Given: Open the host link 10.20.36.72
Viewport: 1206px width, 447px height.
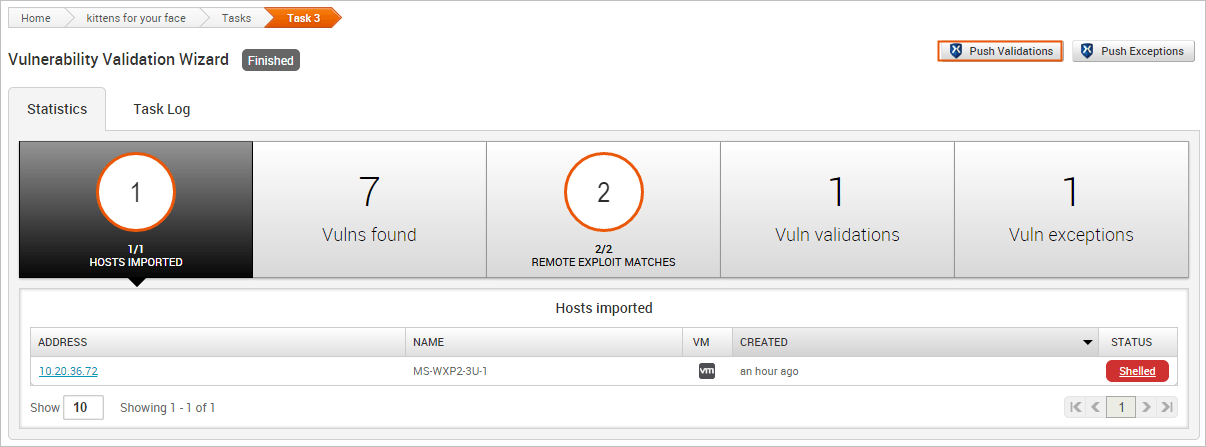Looking at the screenshot, I should [68, 371].
